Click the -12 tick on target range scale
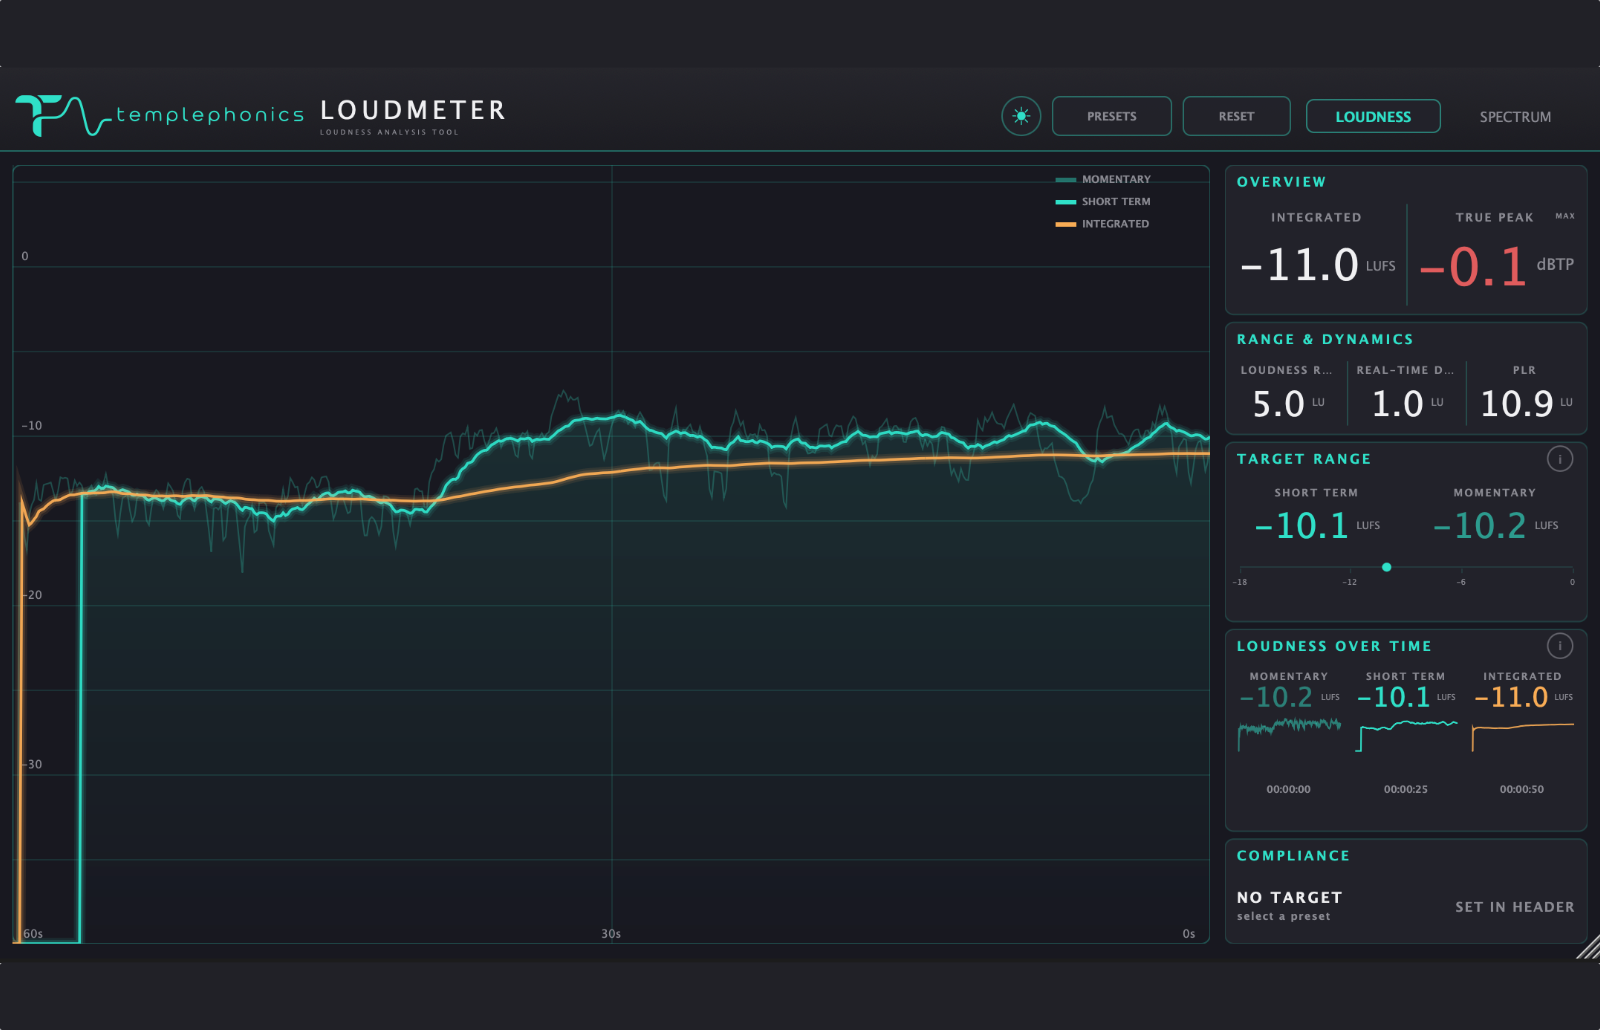 point(1350,582)
